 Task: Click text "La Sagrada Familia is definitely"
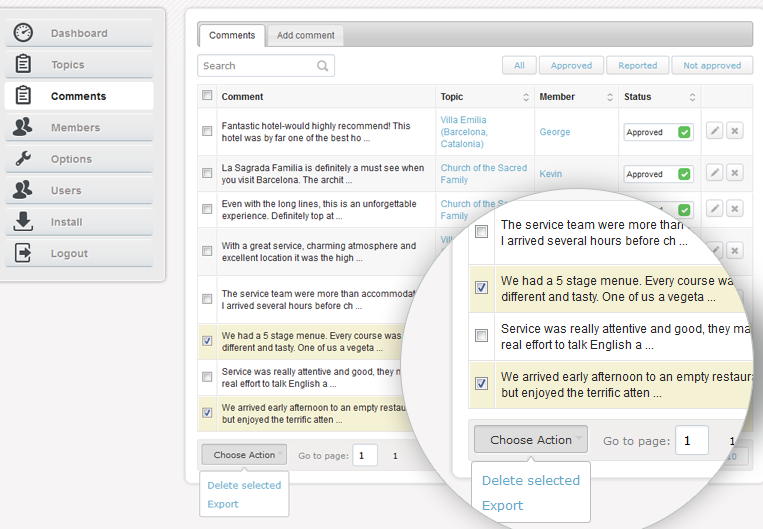(x=286, y=168)
